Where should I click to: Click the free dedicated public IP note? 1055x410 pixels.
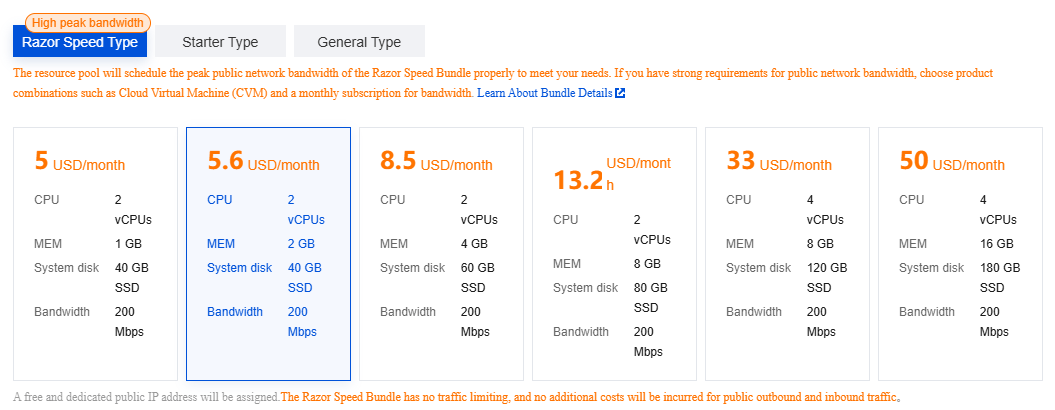click(x=147, y=398)
